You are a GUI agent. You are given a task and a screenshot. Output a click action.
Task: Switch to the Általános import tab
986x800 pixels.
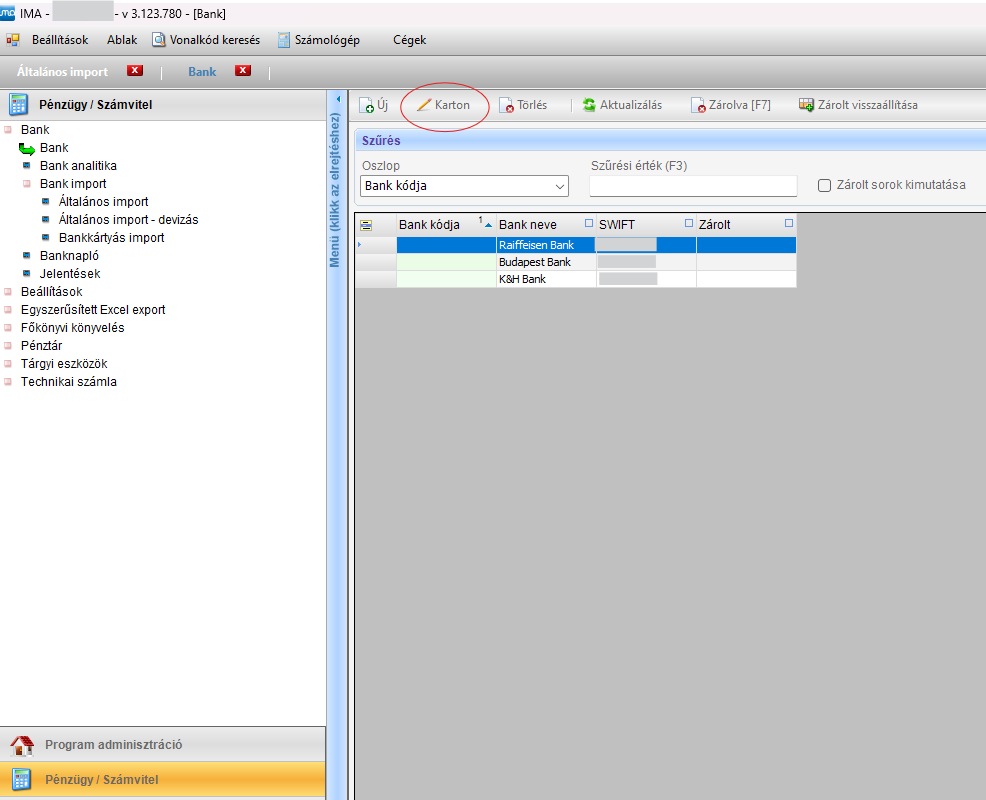pos(62,72)
